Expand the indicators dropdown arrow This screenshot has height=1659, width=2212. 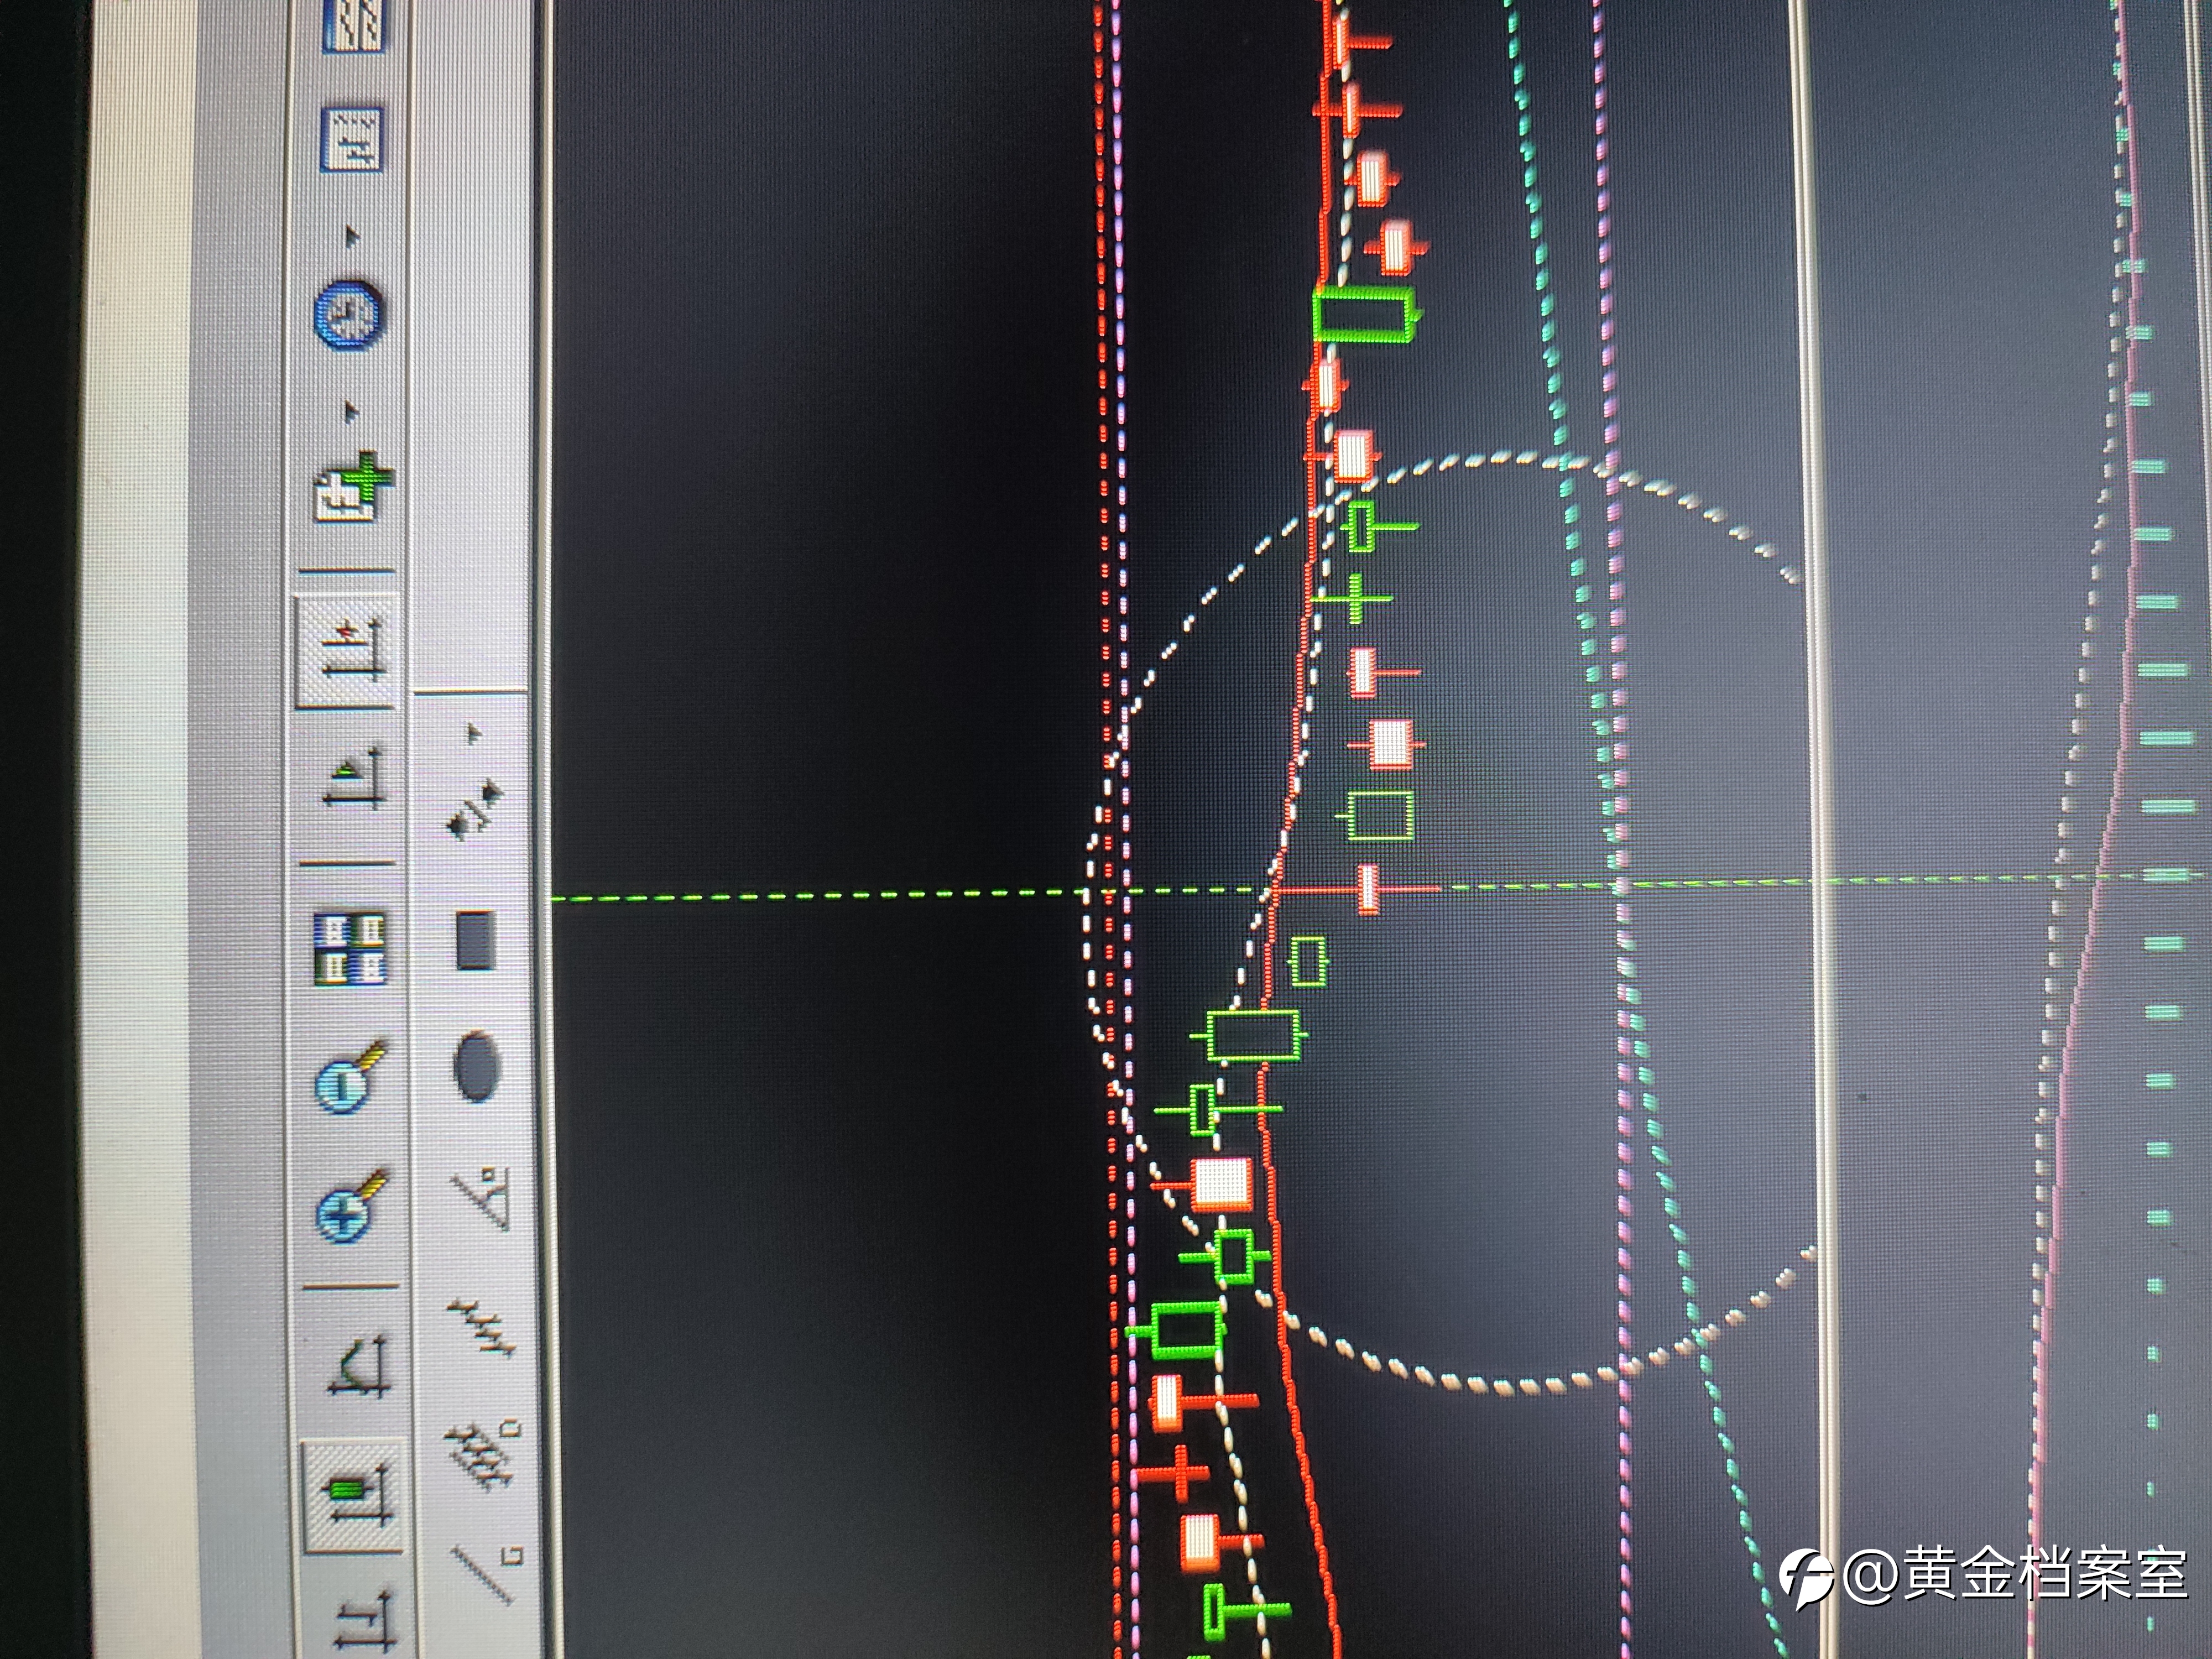[x=351, y=411]
